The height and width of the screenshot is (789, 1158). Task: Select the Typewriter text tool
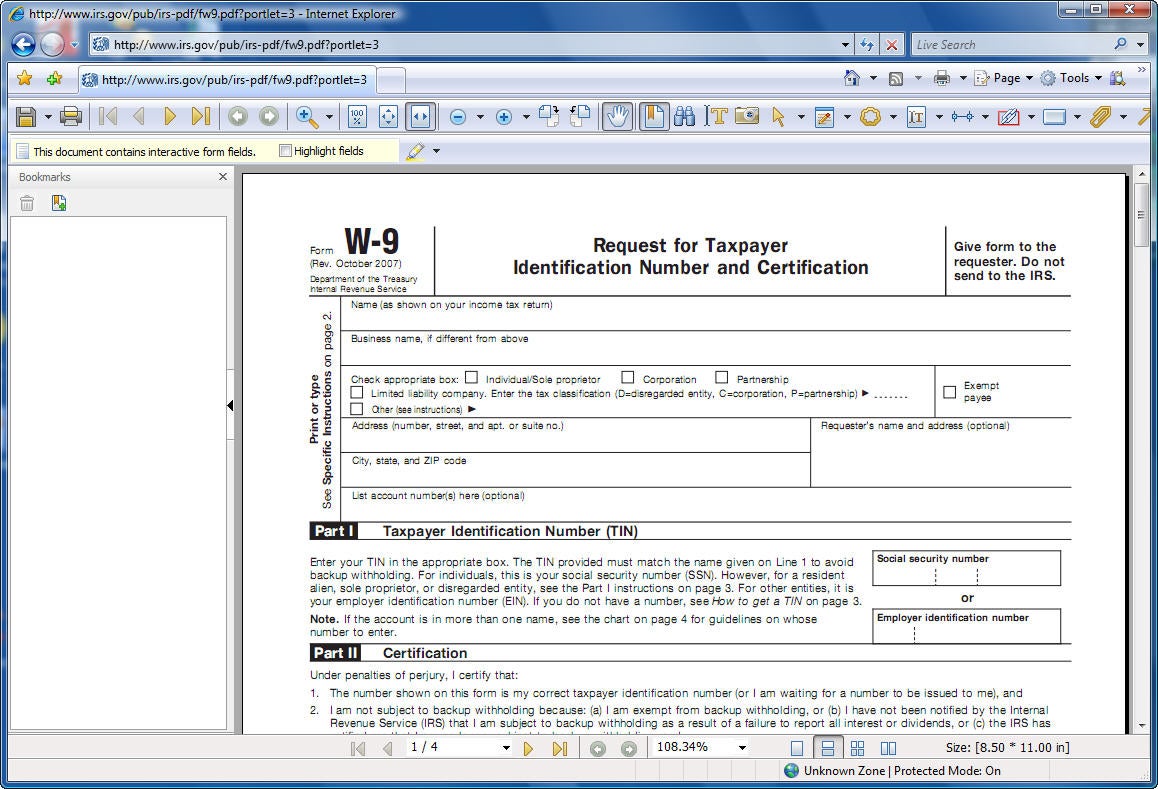click(917, 117)
